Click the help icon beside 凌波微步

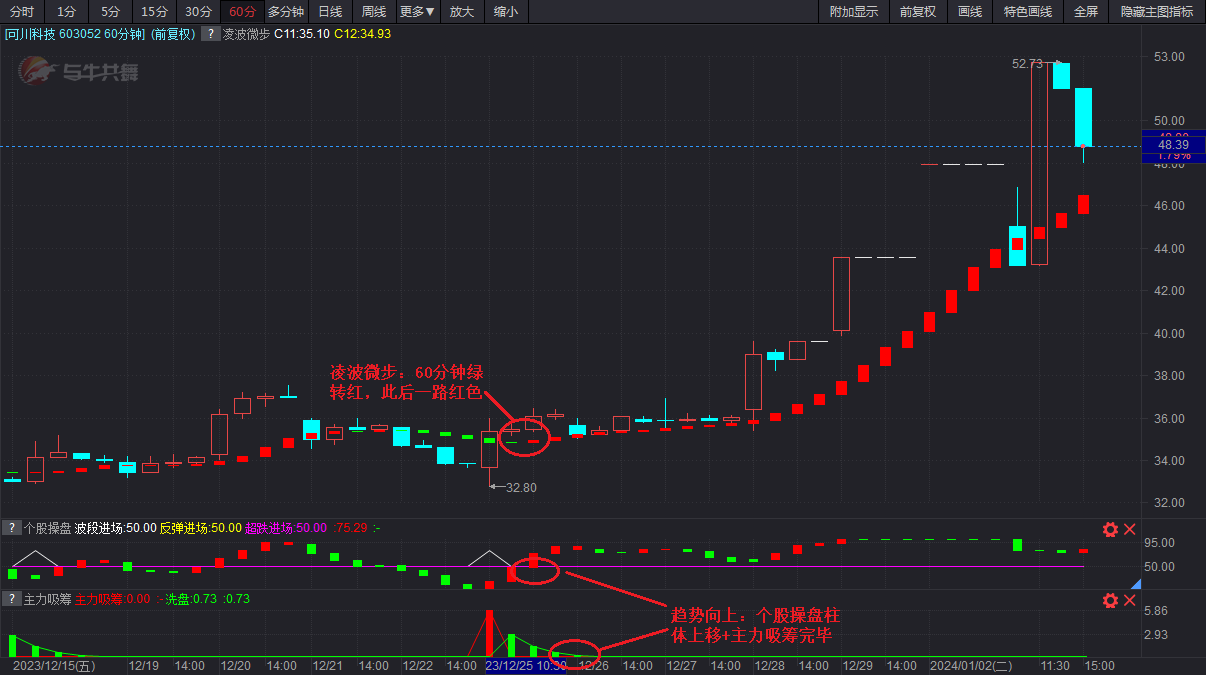click(x=210, y=34)
